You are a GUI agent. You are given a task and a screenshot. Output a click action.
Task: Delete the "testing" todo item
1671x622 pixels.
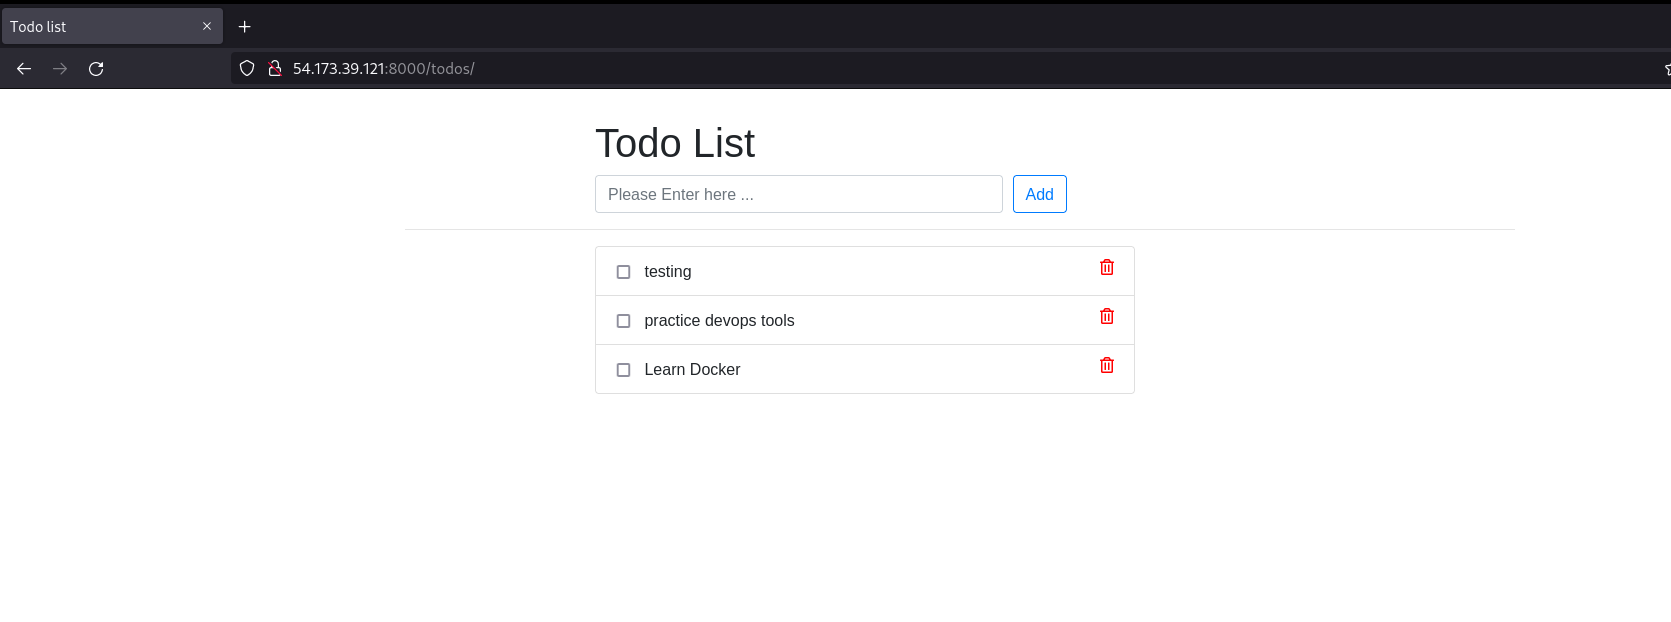point(1106,267)
